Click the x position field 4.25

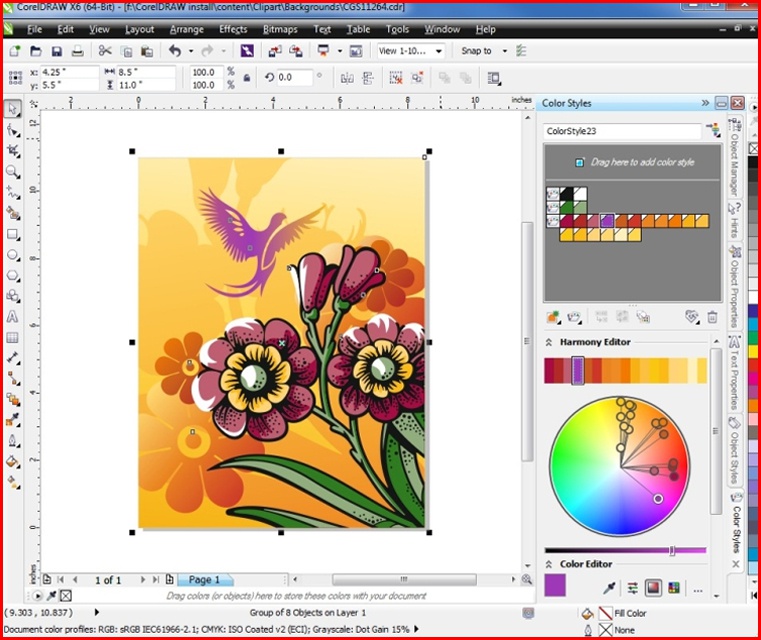tap(69, 72)
